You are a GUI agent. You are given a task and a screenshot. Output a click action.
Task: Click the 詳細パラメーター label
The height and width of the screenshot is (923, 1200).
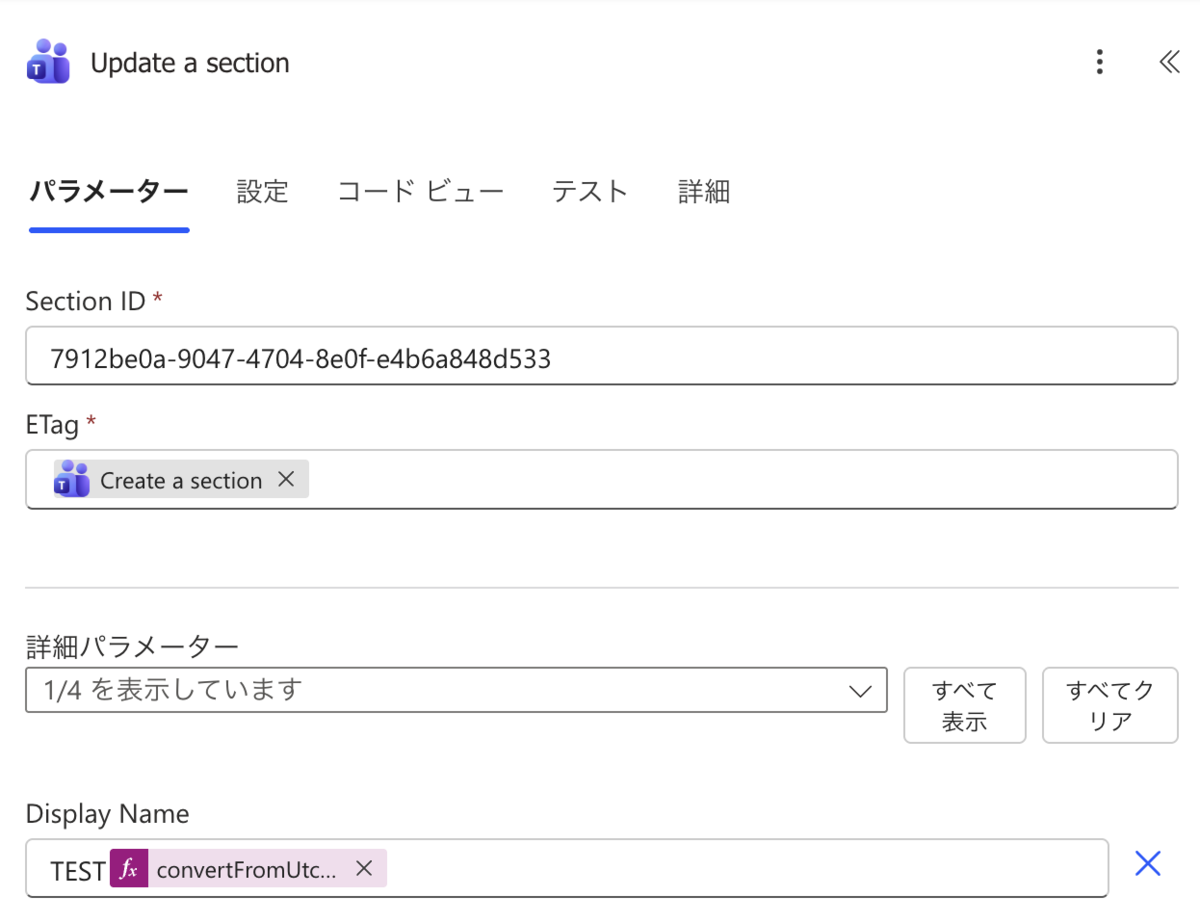point(132,647)
